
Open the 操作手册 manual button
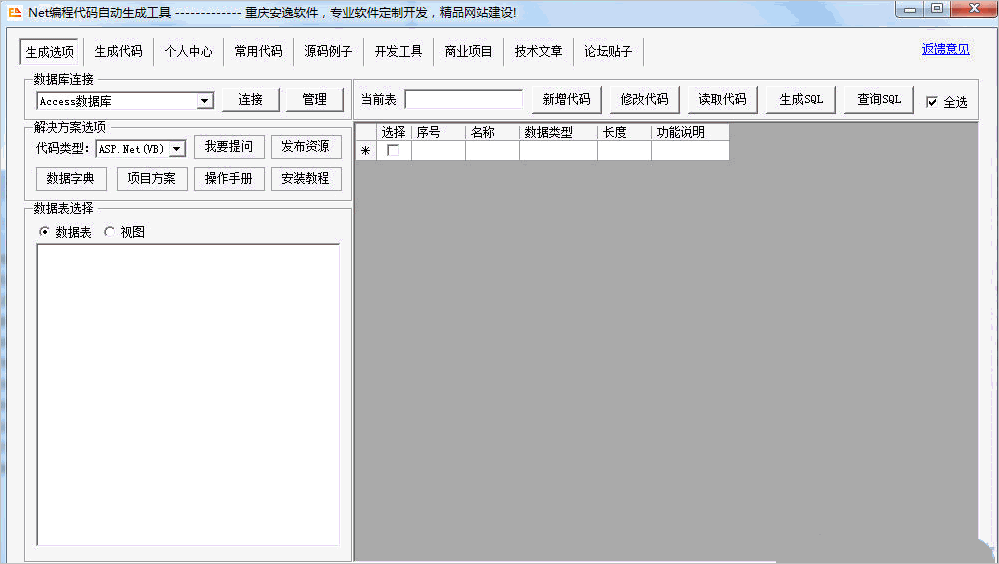(229, 178)
